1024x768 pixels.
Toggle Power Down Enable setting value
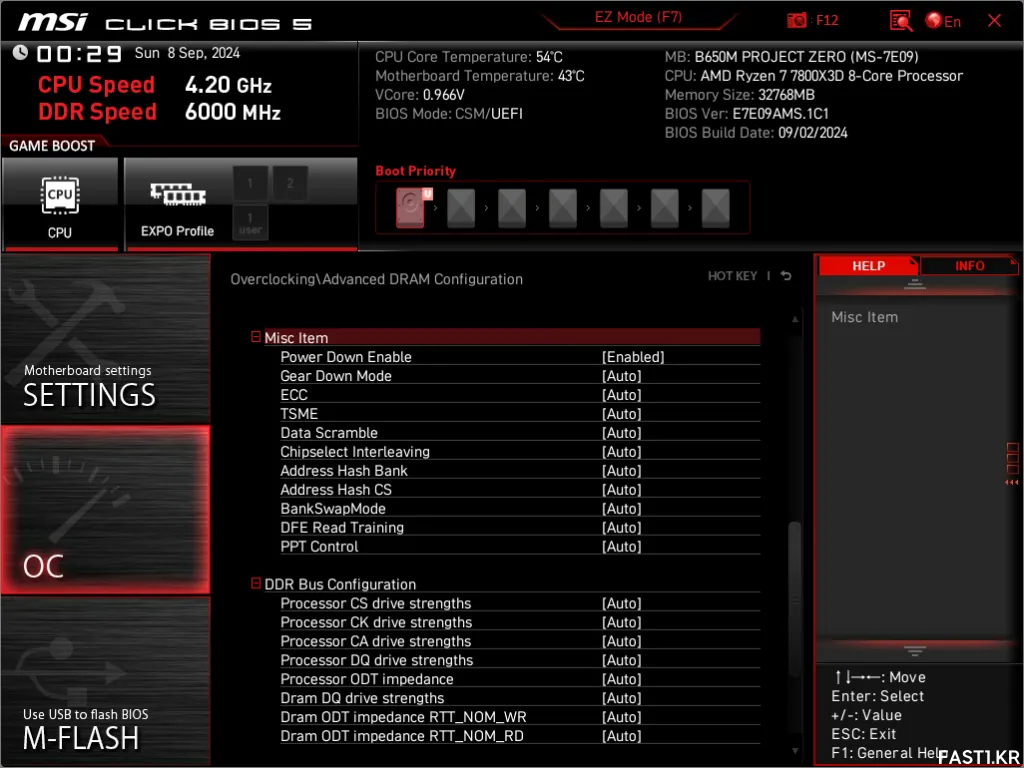[x=633, y=357]
